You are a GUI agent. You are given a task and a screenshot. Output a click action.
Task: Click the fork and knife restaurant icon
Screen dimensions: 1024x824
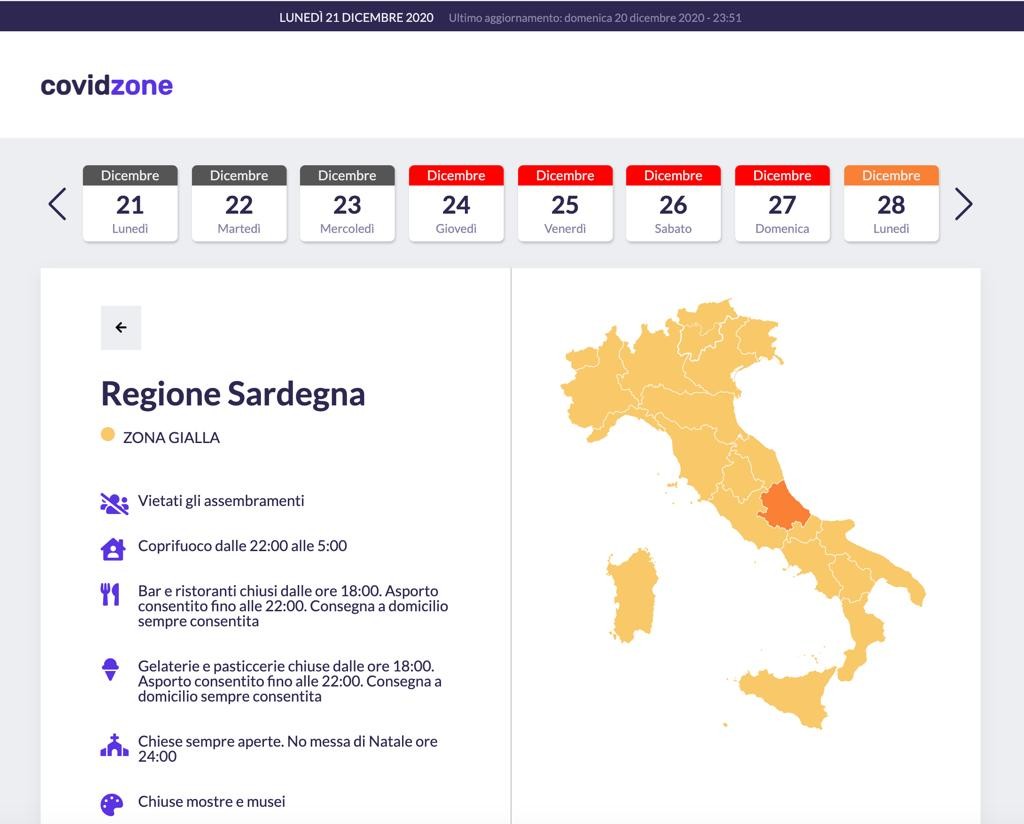tap(110, 594)
